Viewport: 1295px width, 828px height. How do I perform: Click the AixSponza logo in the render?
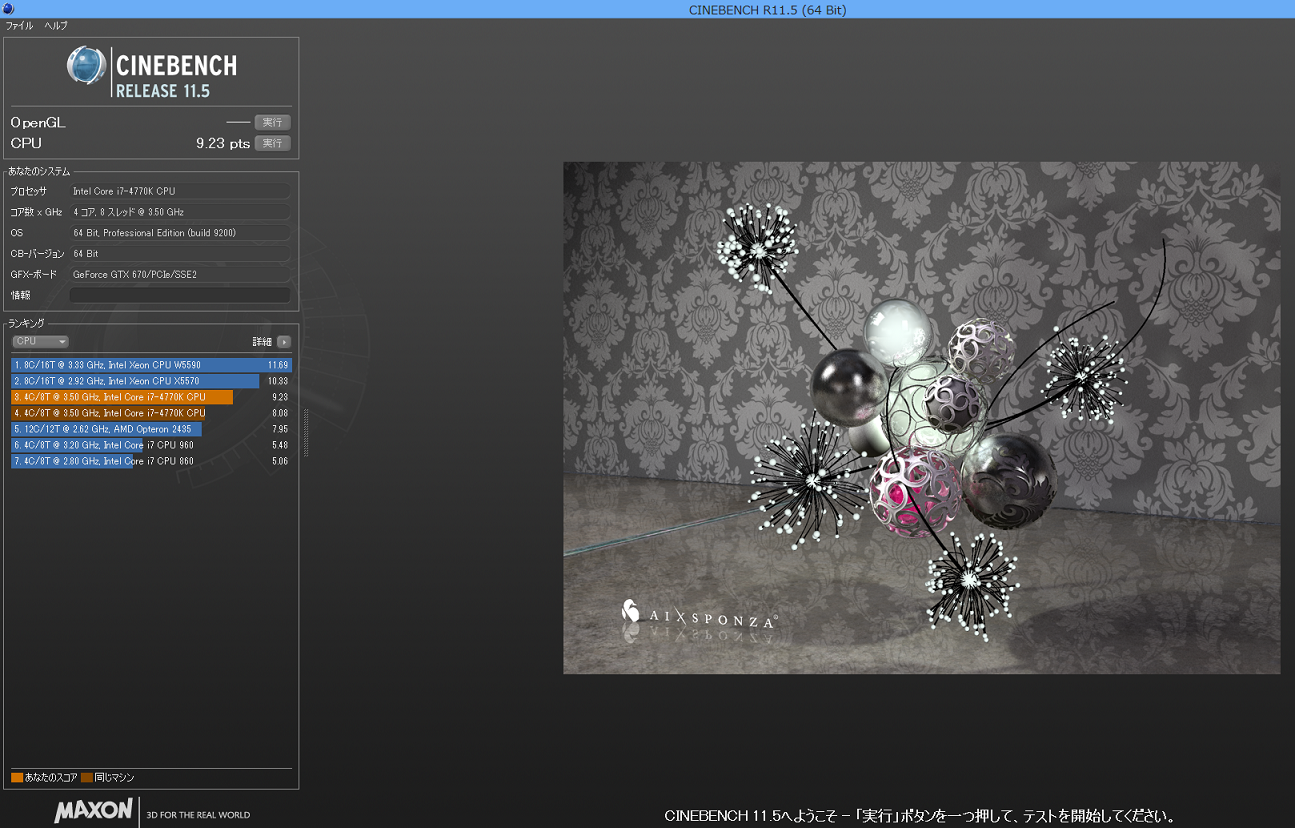(x=698, y=615)
